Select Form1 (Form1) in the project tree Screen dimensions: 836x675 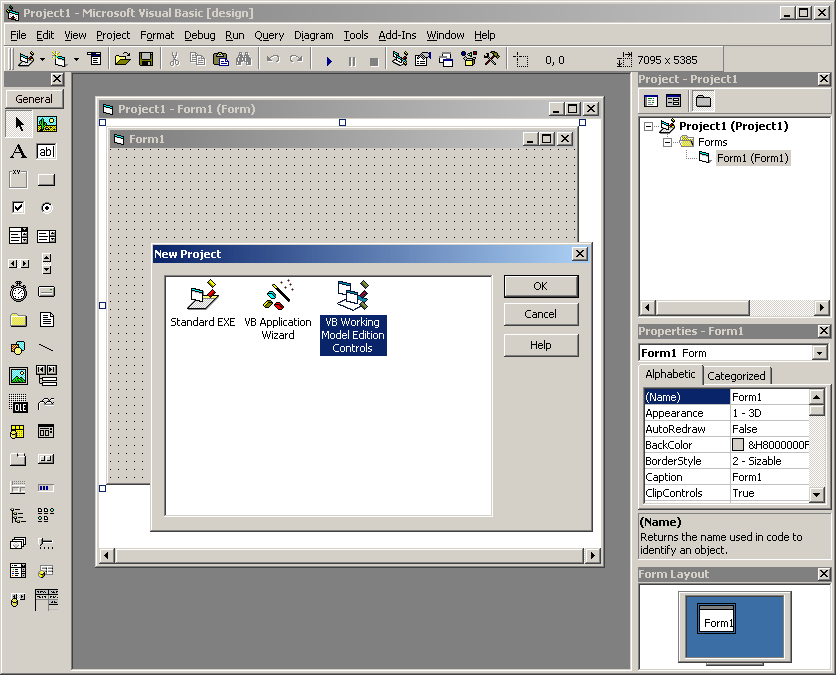pyautogui.click(x=752, y=158)
